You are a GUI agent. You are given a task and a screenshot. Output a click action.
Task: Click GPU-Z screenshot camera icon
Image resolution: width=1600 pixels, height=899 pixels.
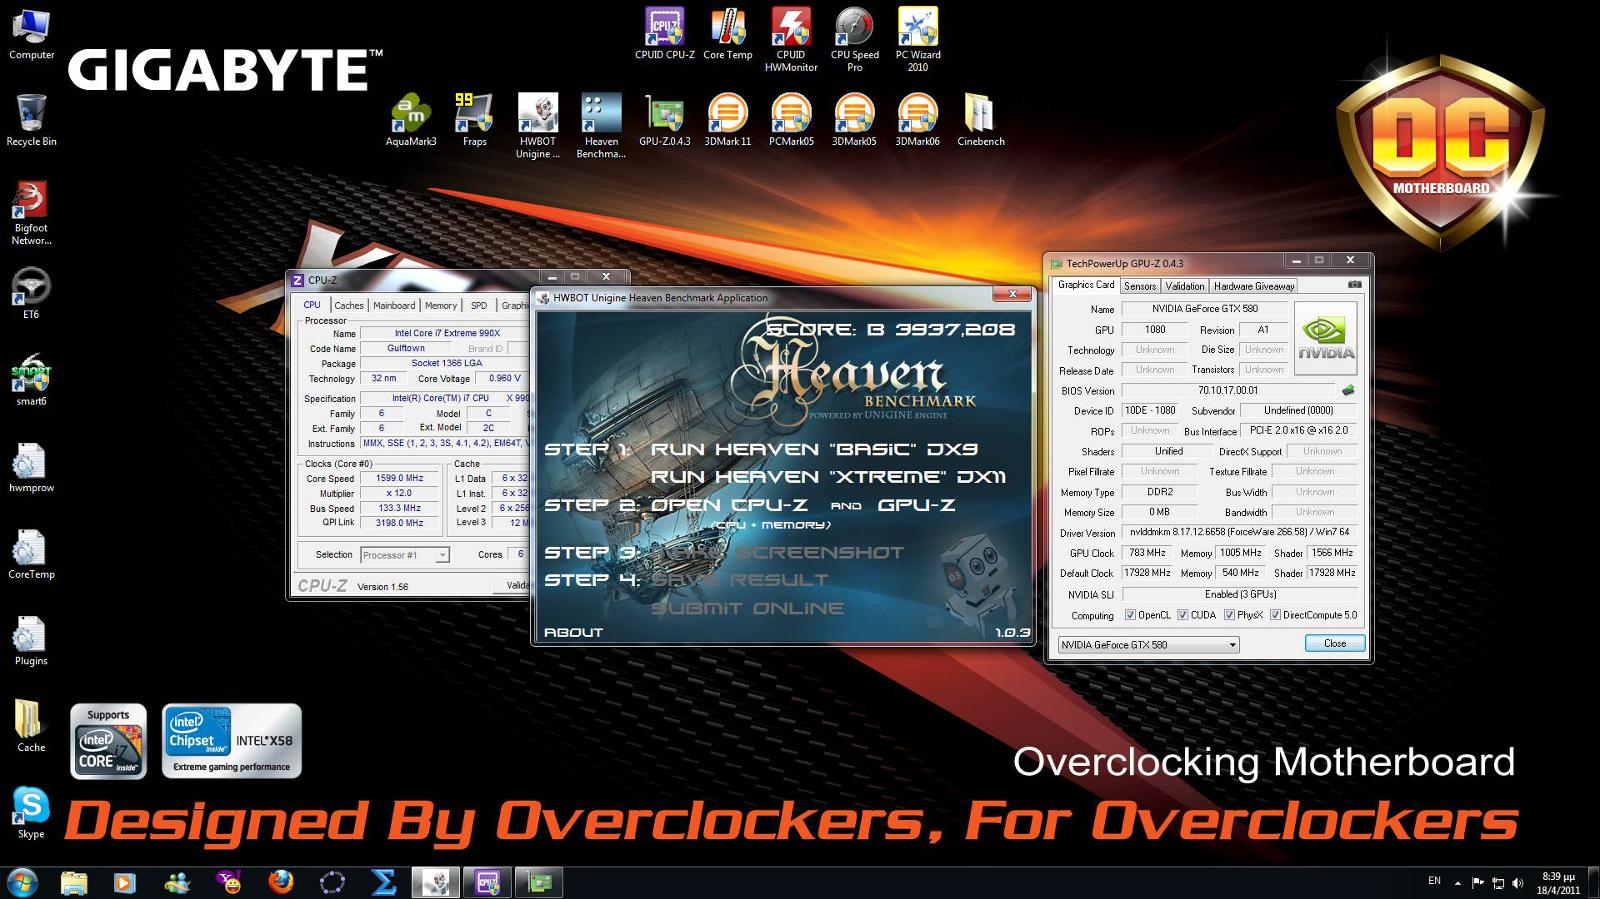click(1354, 285)
